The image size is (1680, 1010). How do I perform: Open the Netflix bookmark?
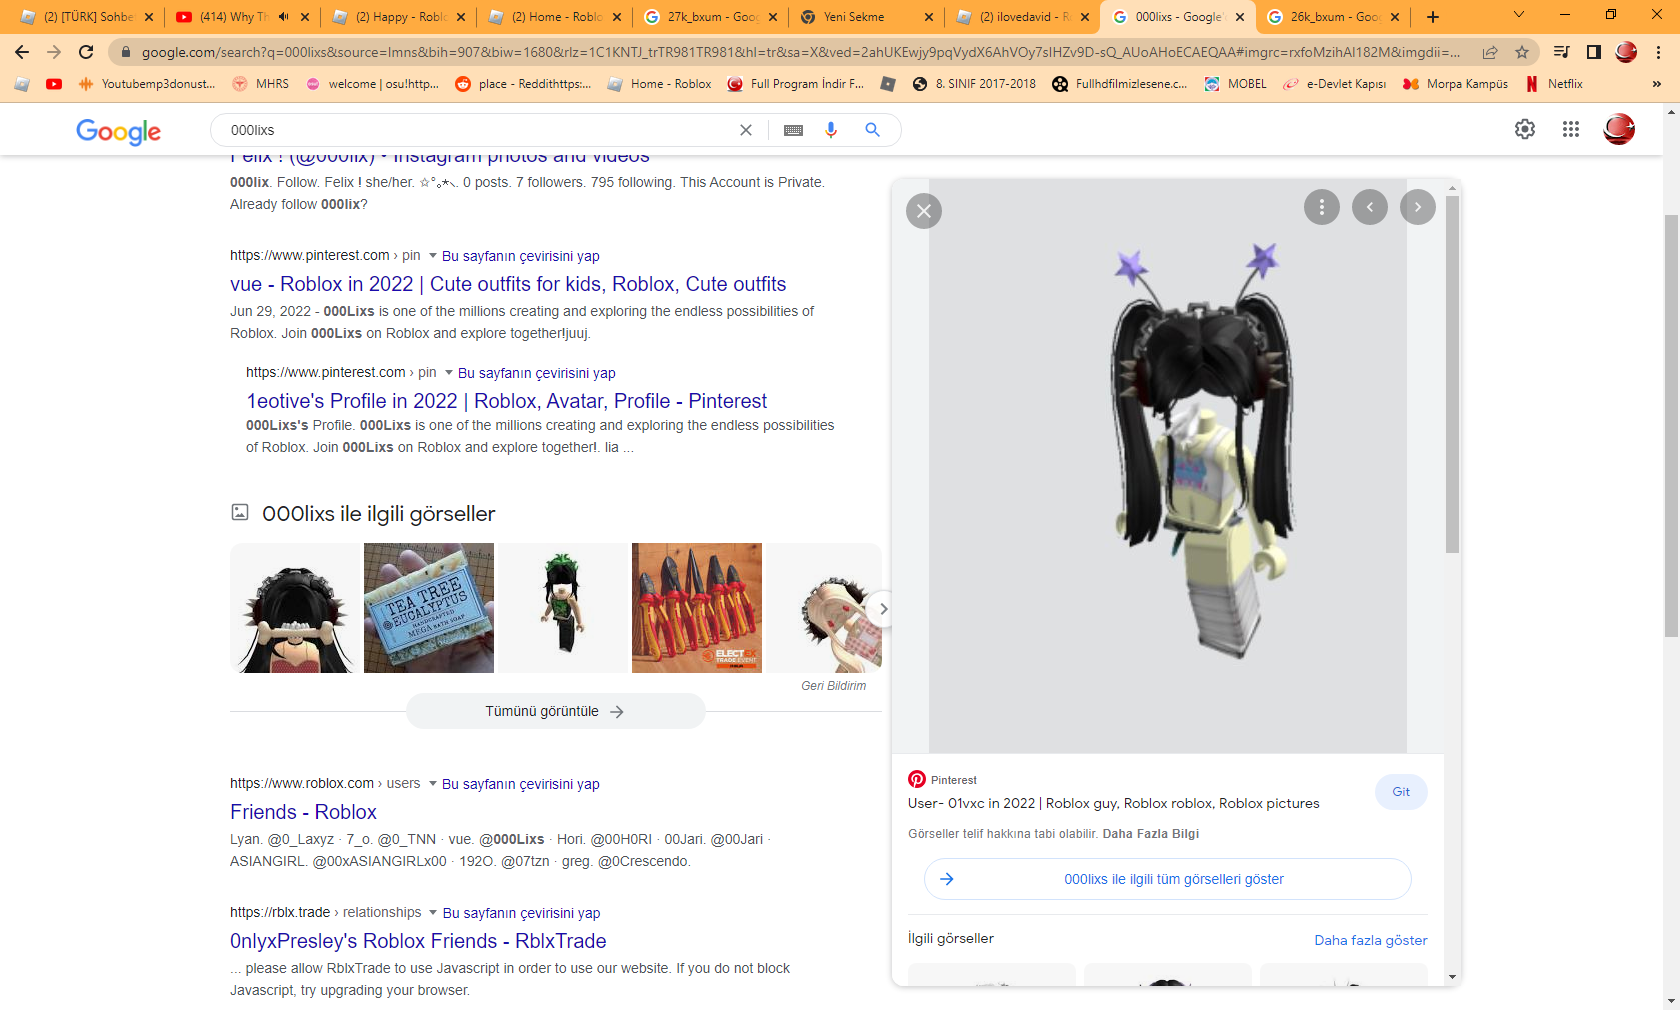[x=1554, y=84]
